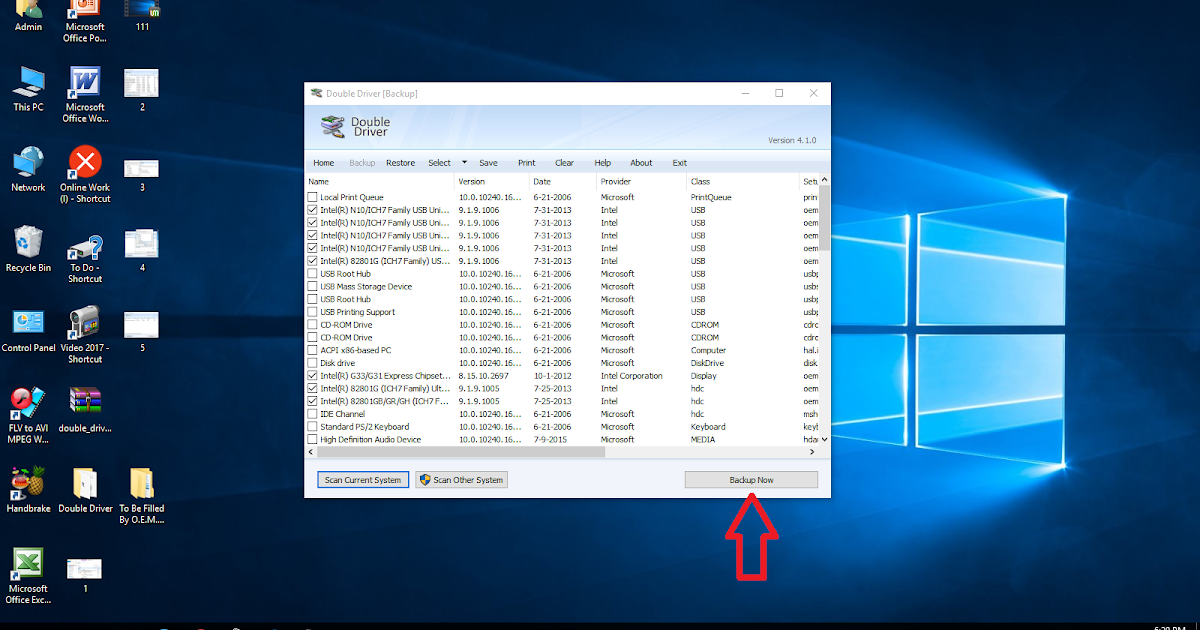
Task: Click Print in the menu bar
Action: point(526,163)
